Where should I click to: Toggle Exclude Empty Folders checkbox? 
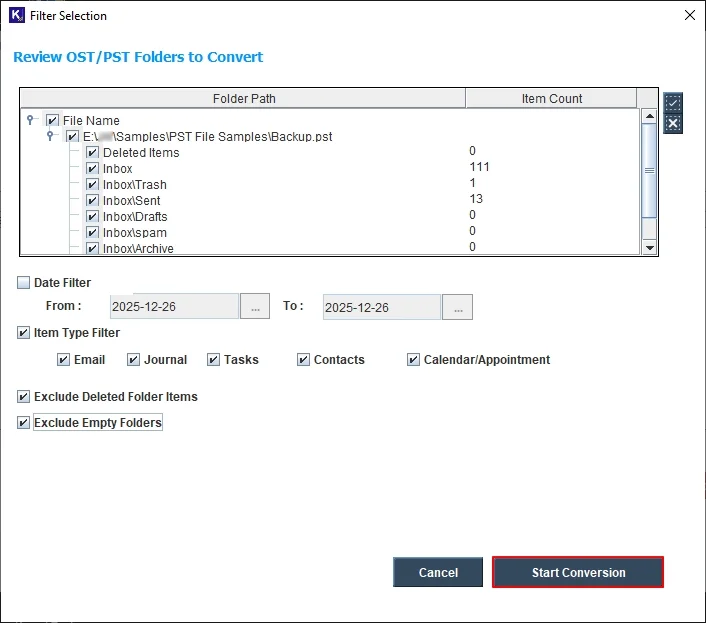point(23,423)
